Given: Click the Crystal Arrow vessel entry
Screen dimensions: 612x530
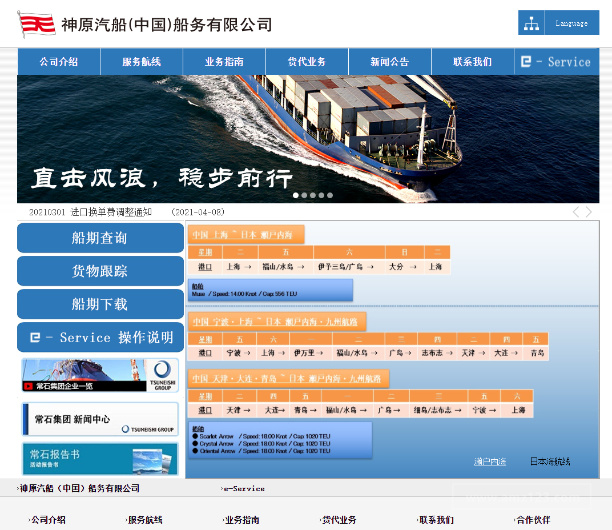Looking at the screenshot, I should pos(262,444).
